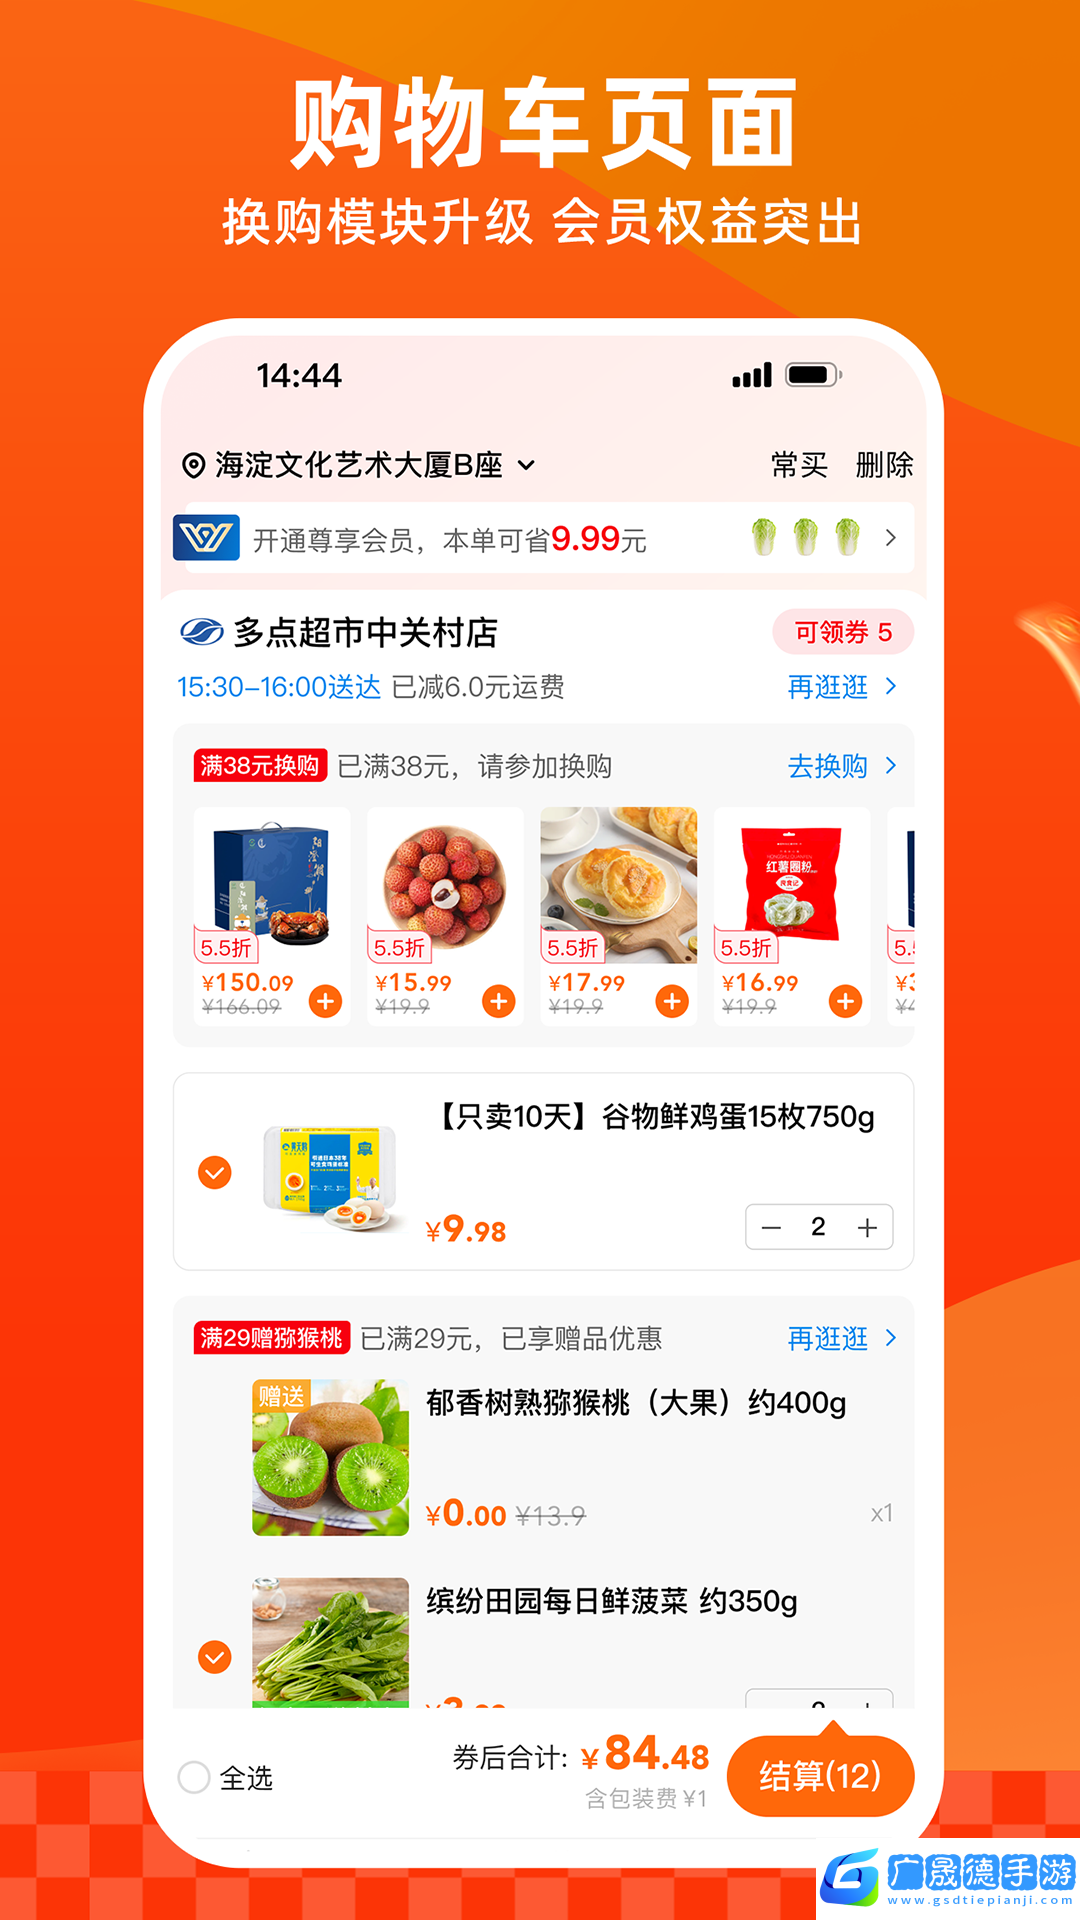Screen dimensions: 1080x1920
Task: Uncheck the 鲜菠菜 item checkbox
Action: (215, 1657)
